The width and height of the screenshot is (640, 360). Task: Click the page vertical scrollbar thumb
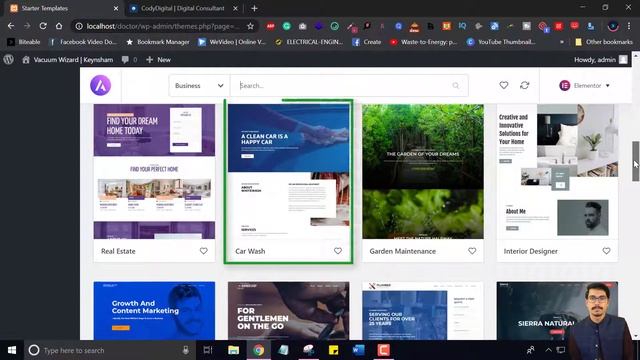coord(636,161)
